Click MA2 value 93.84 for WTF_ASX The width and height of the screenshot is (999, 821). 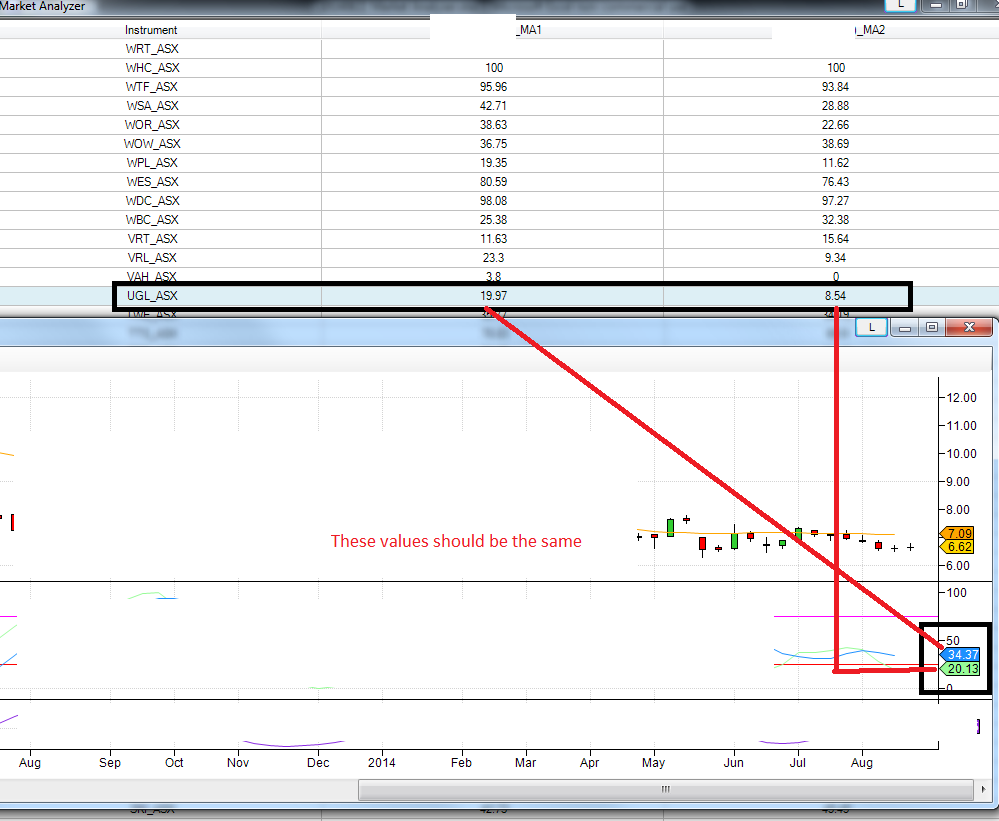[x=835, y=87]
